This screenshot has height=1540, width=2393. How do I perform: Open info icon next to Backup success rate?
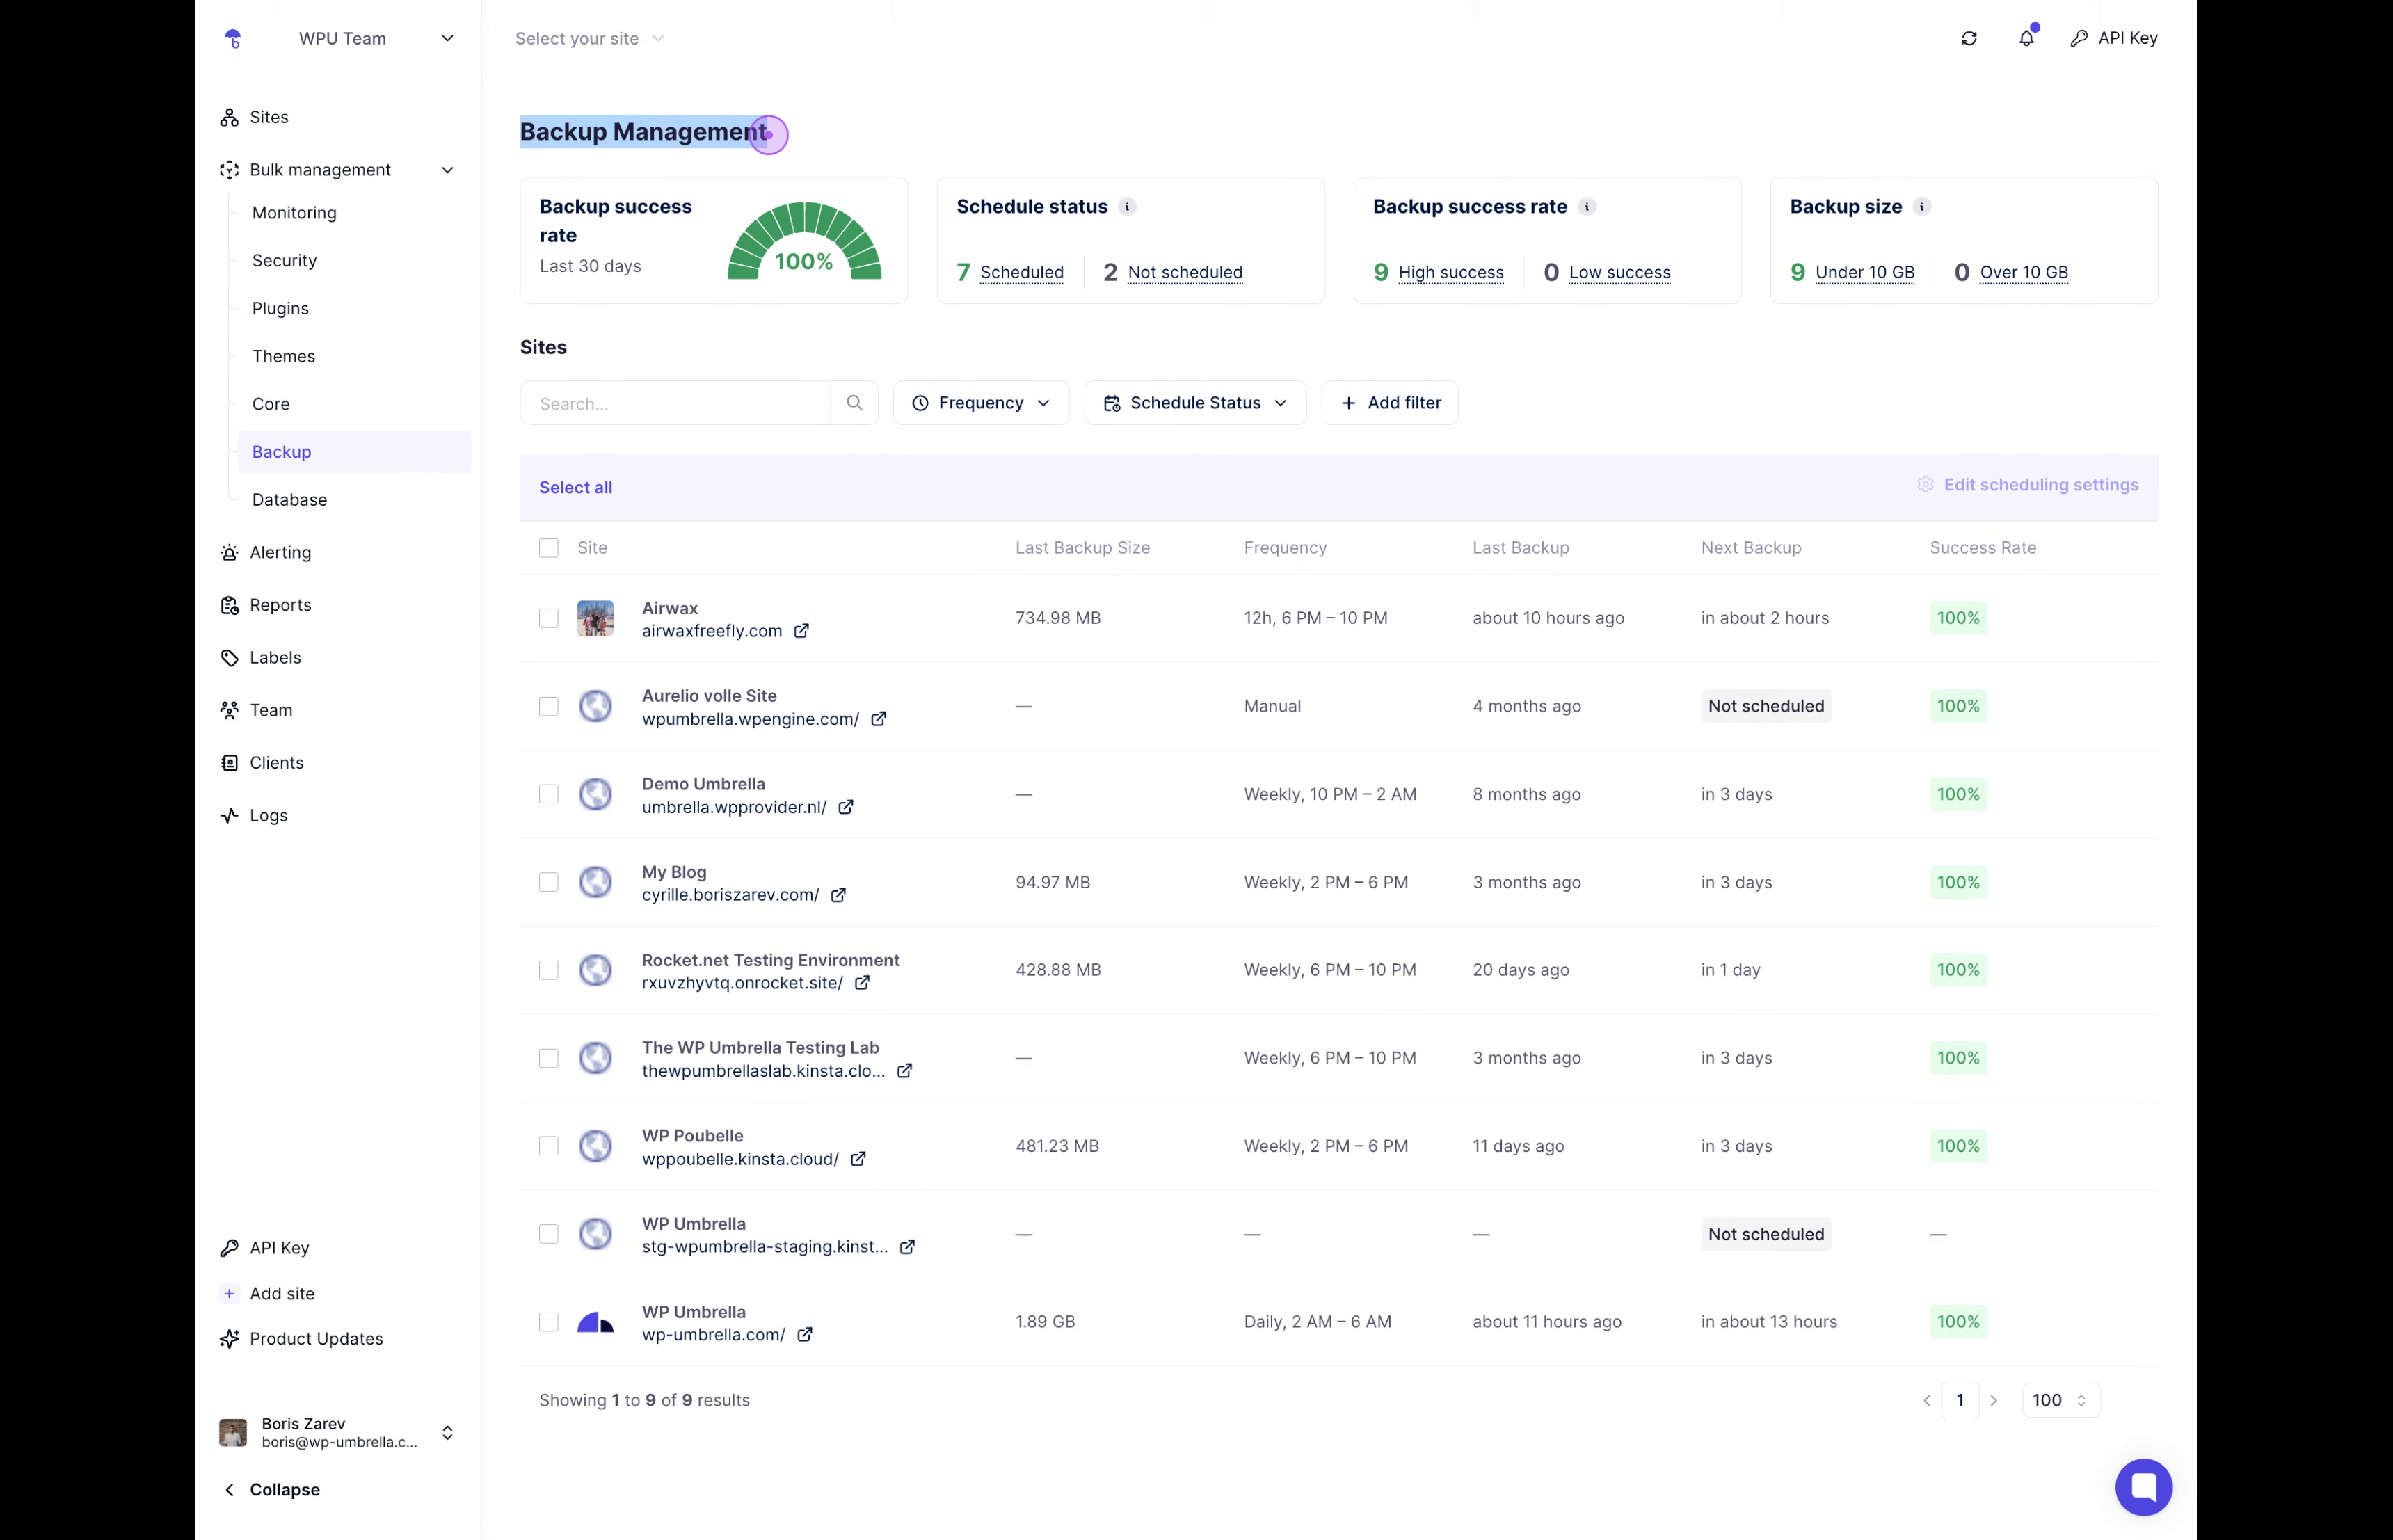1586,207
